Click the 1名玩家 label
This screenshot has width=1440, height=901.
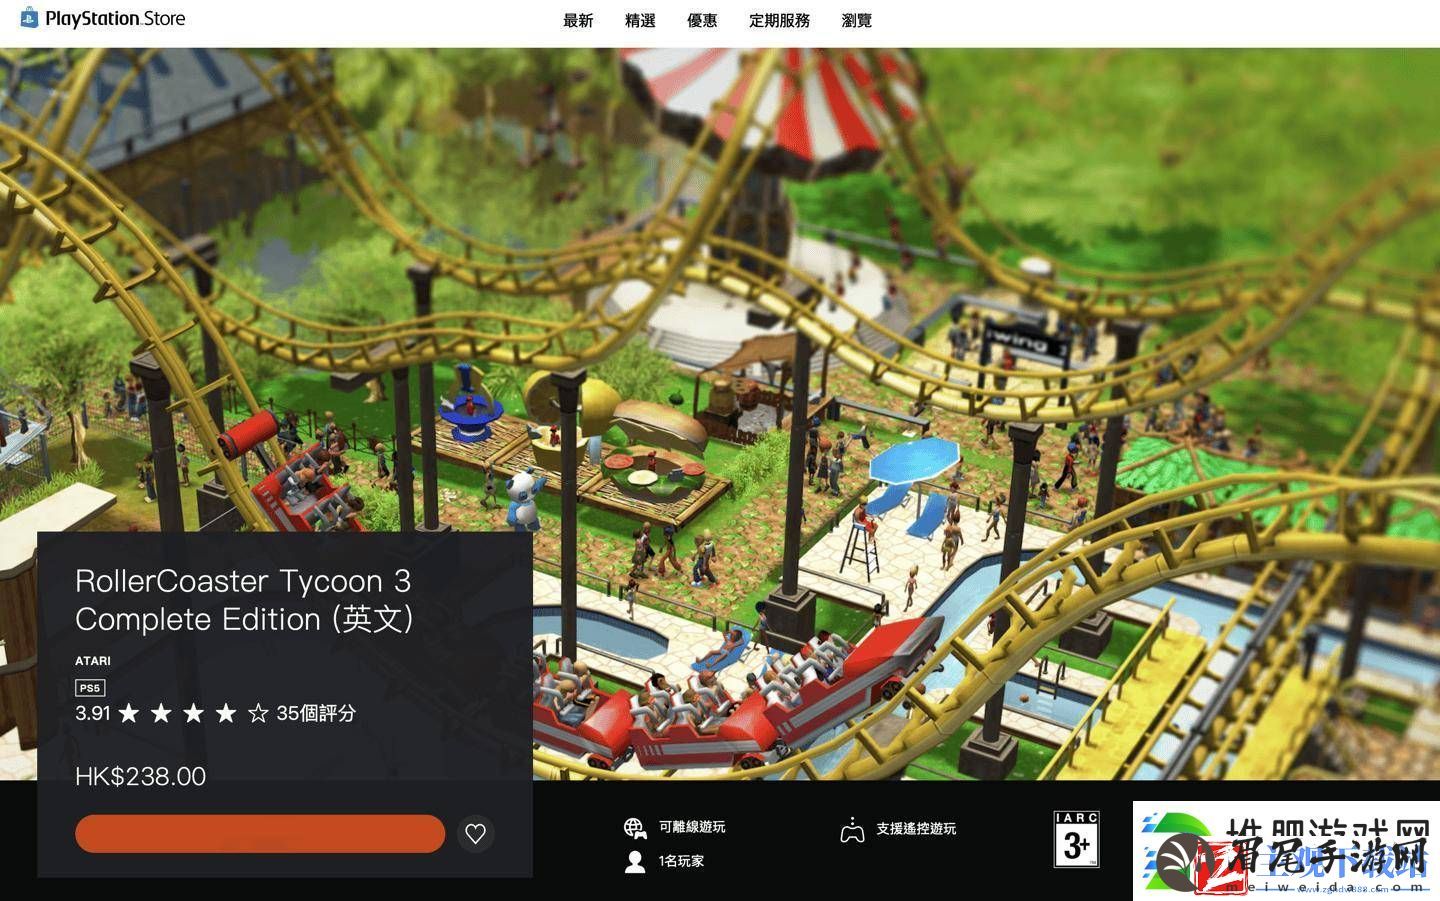tap(681, 861)
